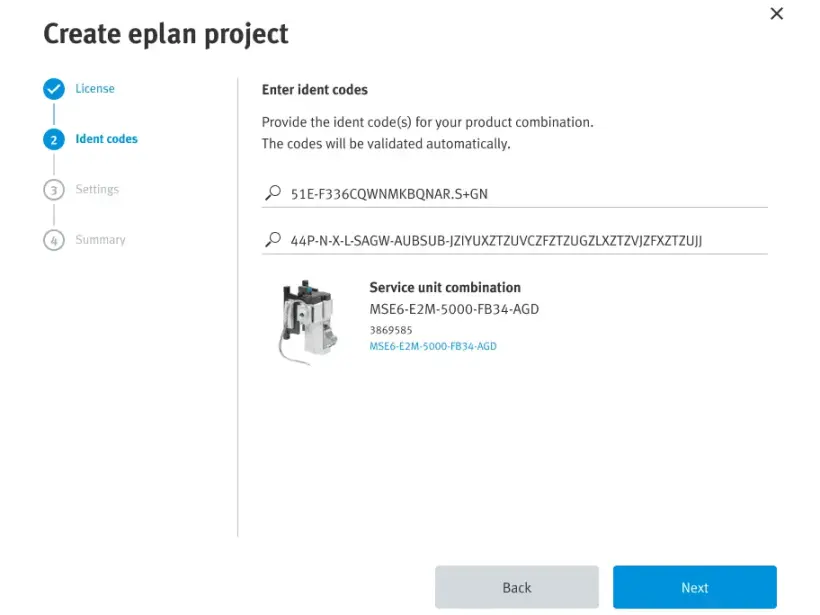
Task: Switch to the License step
Action: (x=95, y=88)
